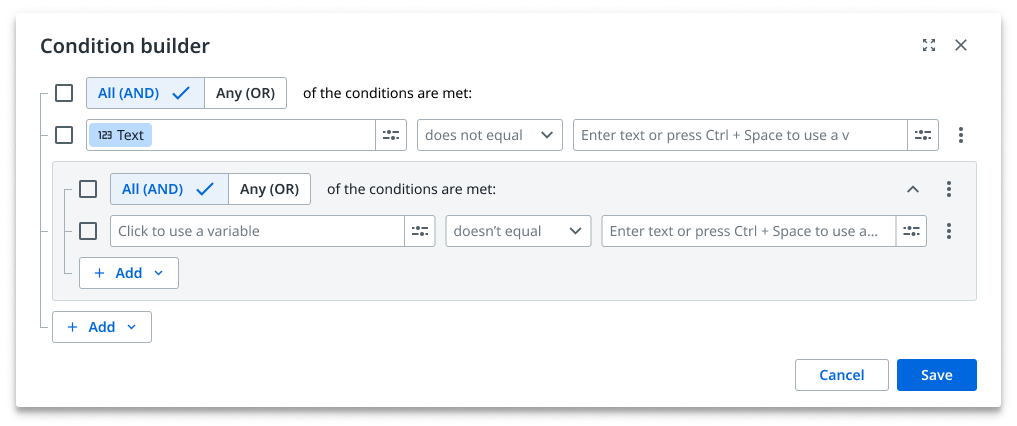The image size is (1017, 426).
Task: Open three-dot menu for nested group
Action: [x=948, y=189]
